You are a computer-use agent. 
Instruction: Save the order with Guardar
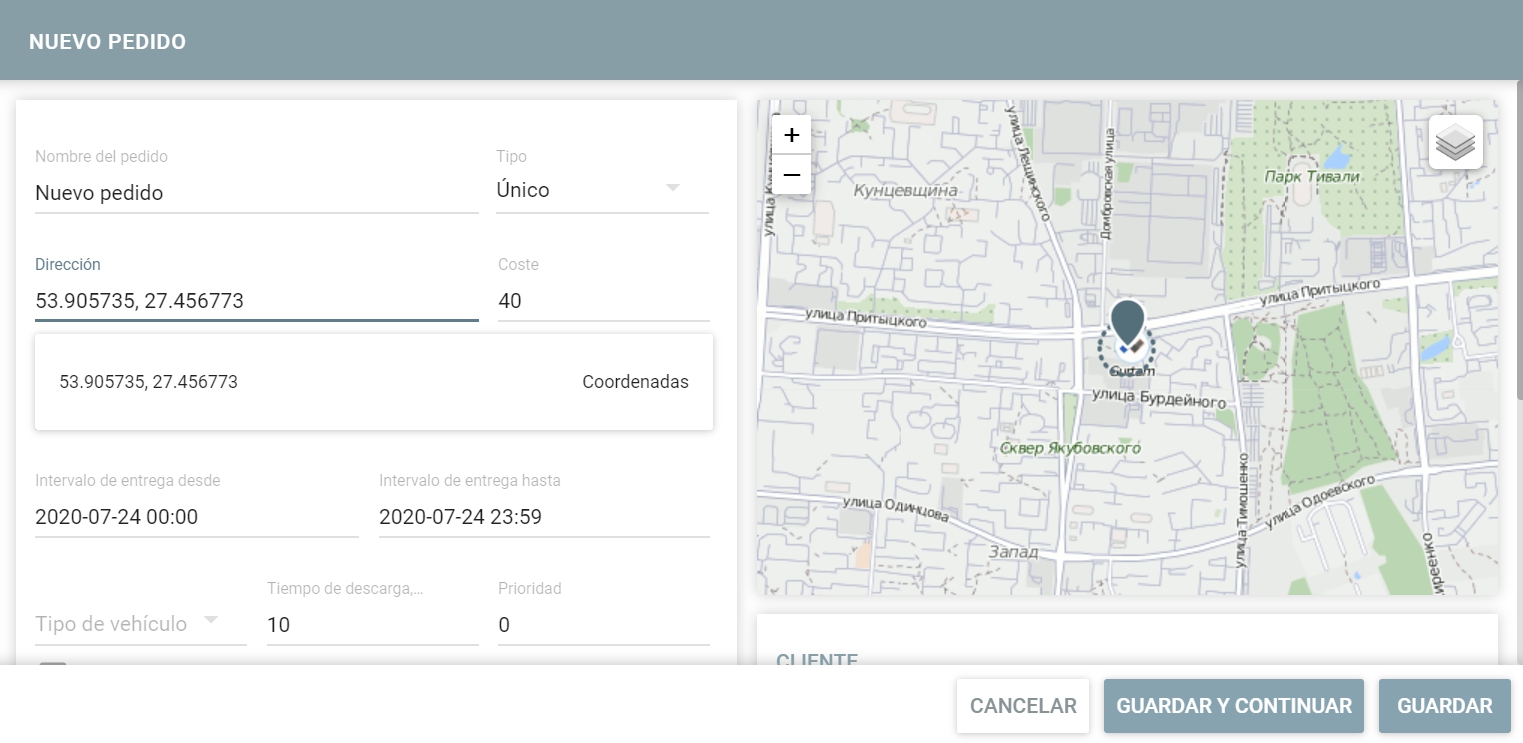click(x=1444, y=706)
